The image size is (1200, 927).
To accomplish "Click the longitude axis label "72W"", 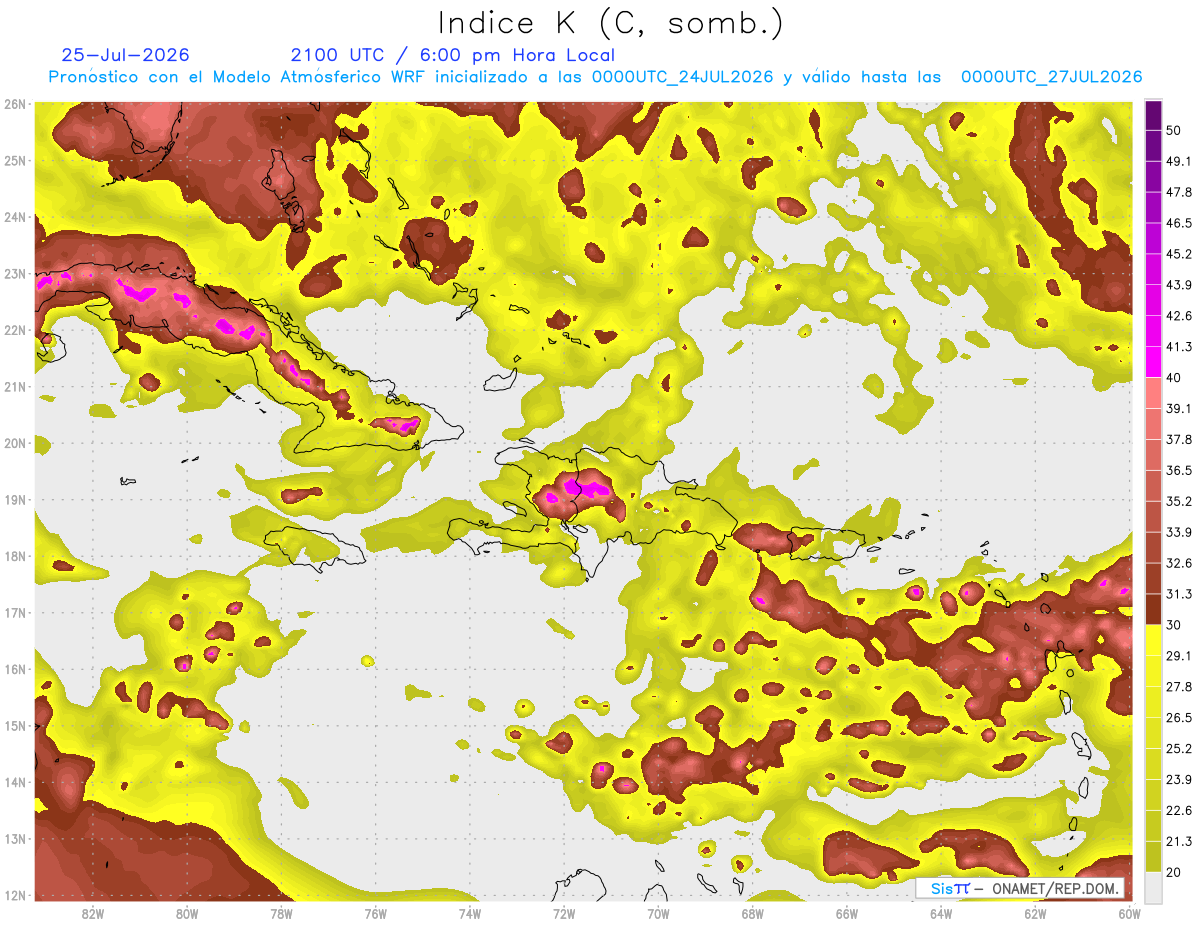I will coord(564,913).
